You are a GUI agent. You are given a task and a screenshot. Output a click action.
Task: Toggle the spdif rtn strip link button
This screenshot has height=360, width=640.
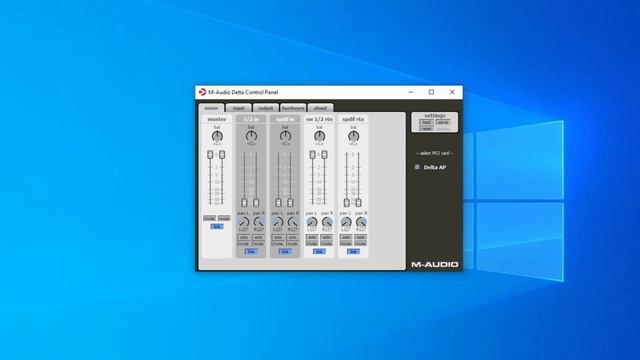(353, 251)
